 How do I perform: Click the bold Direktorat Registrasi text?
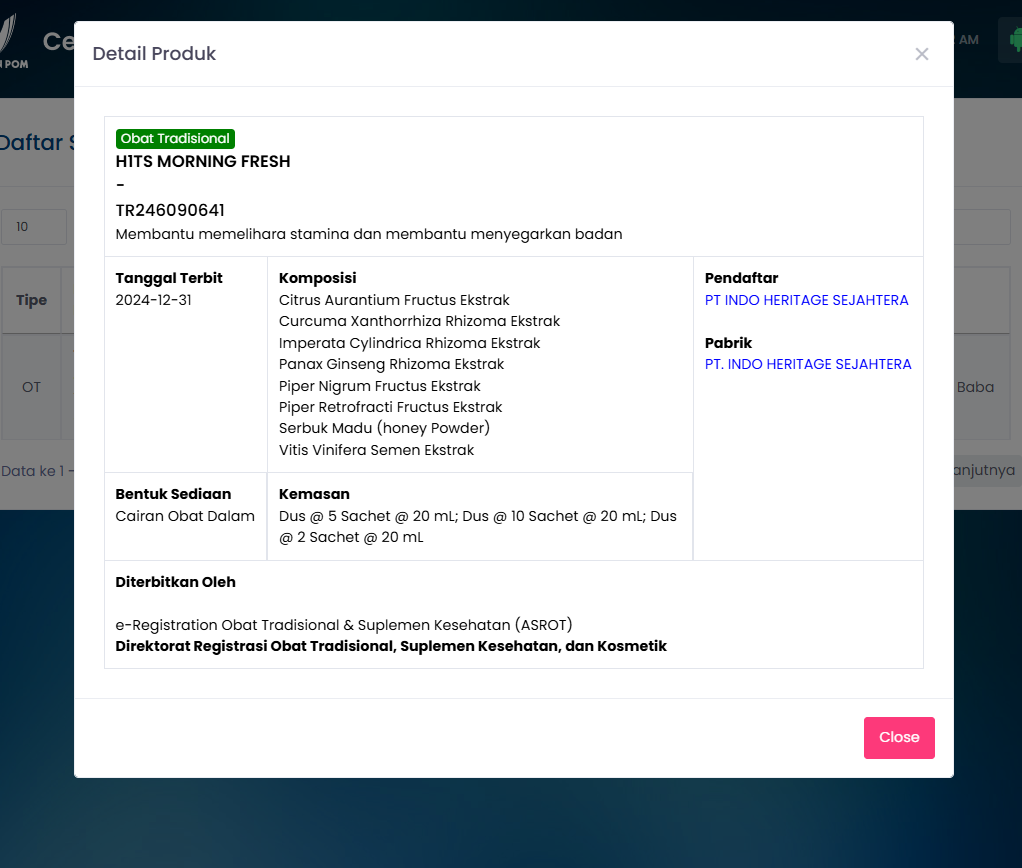(391, 646)
